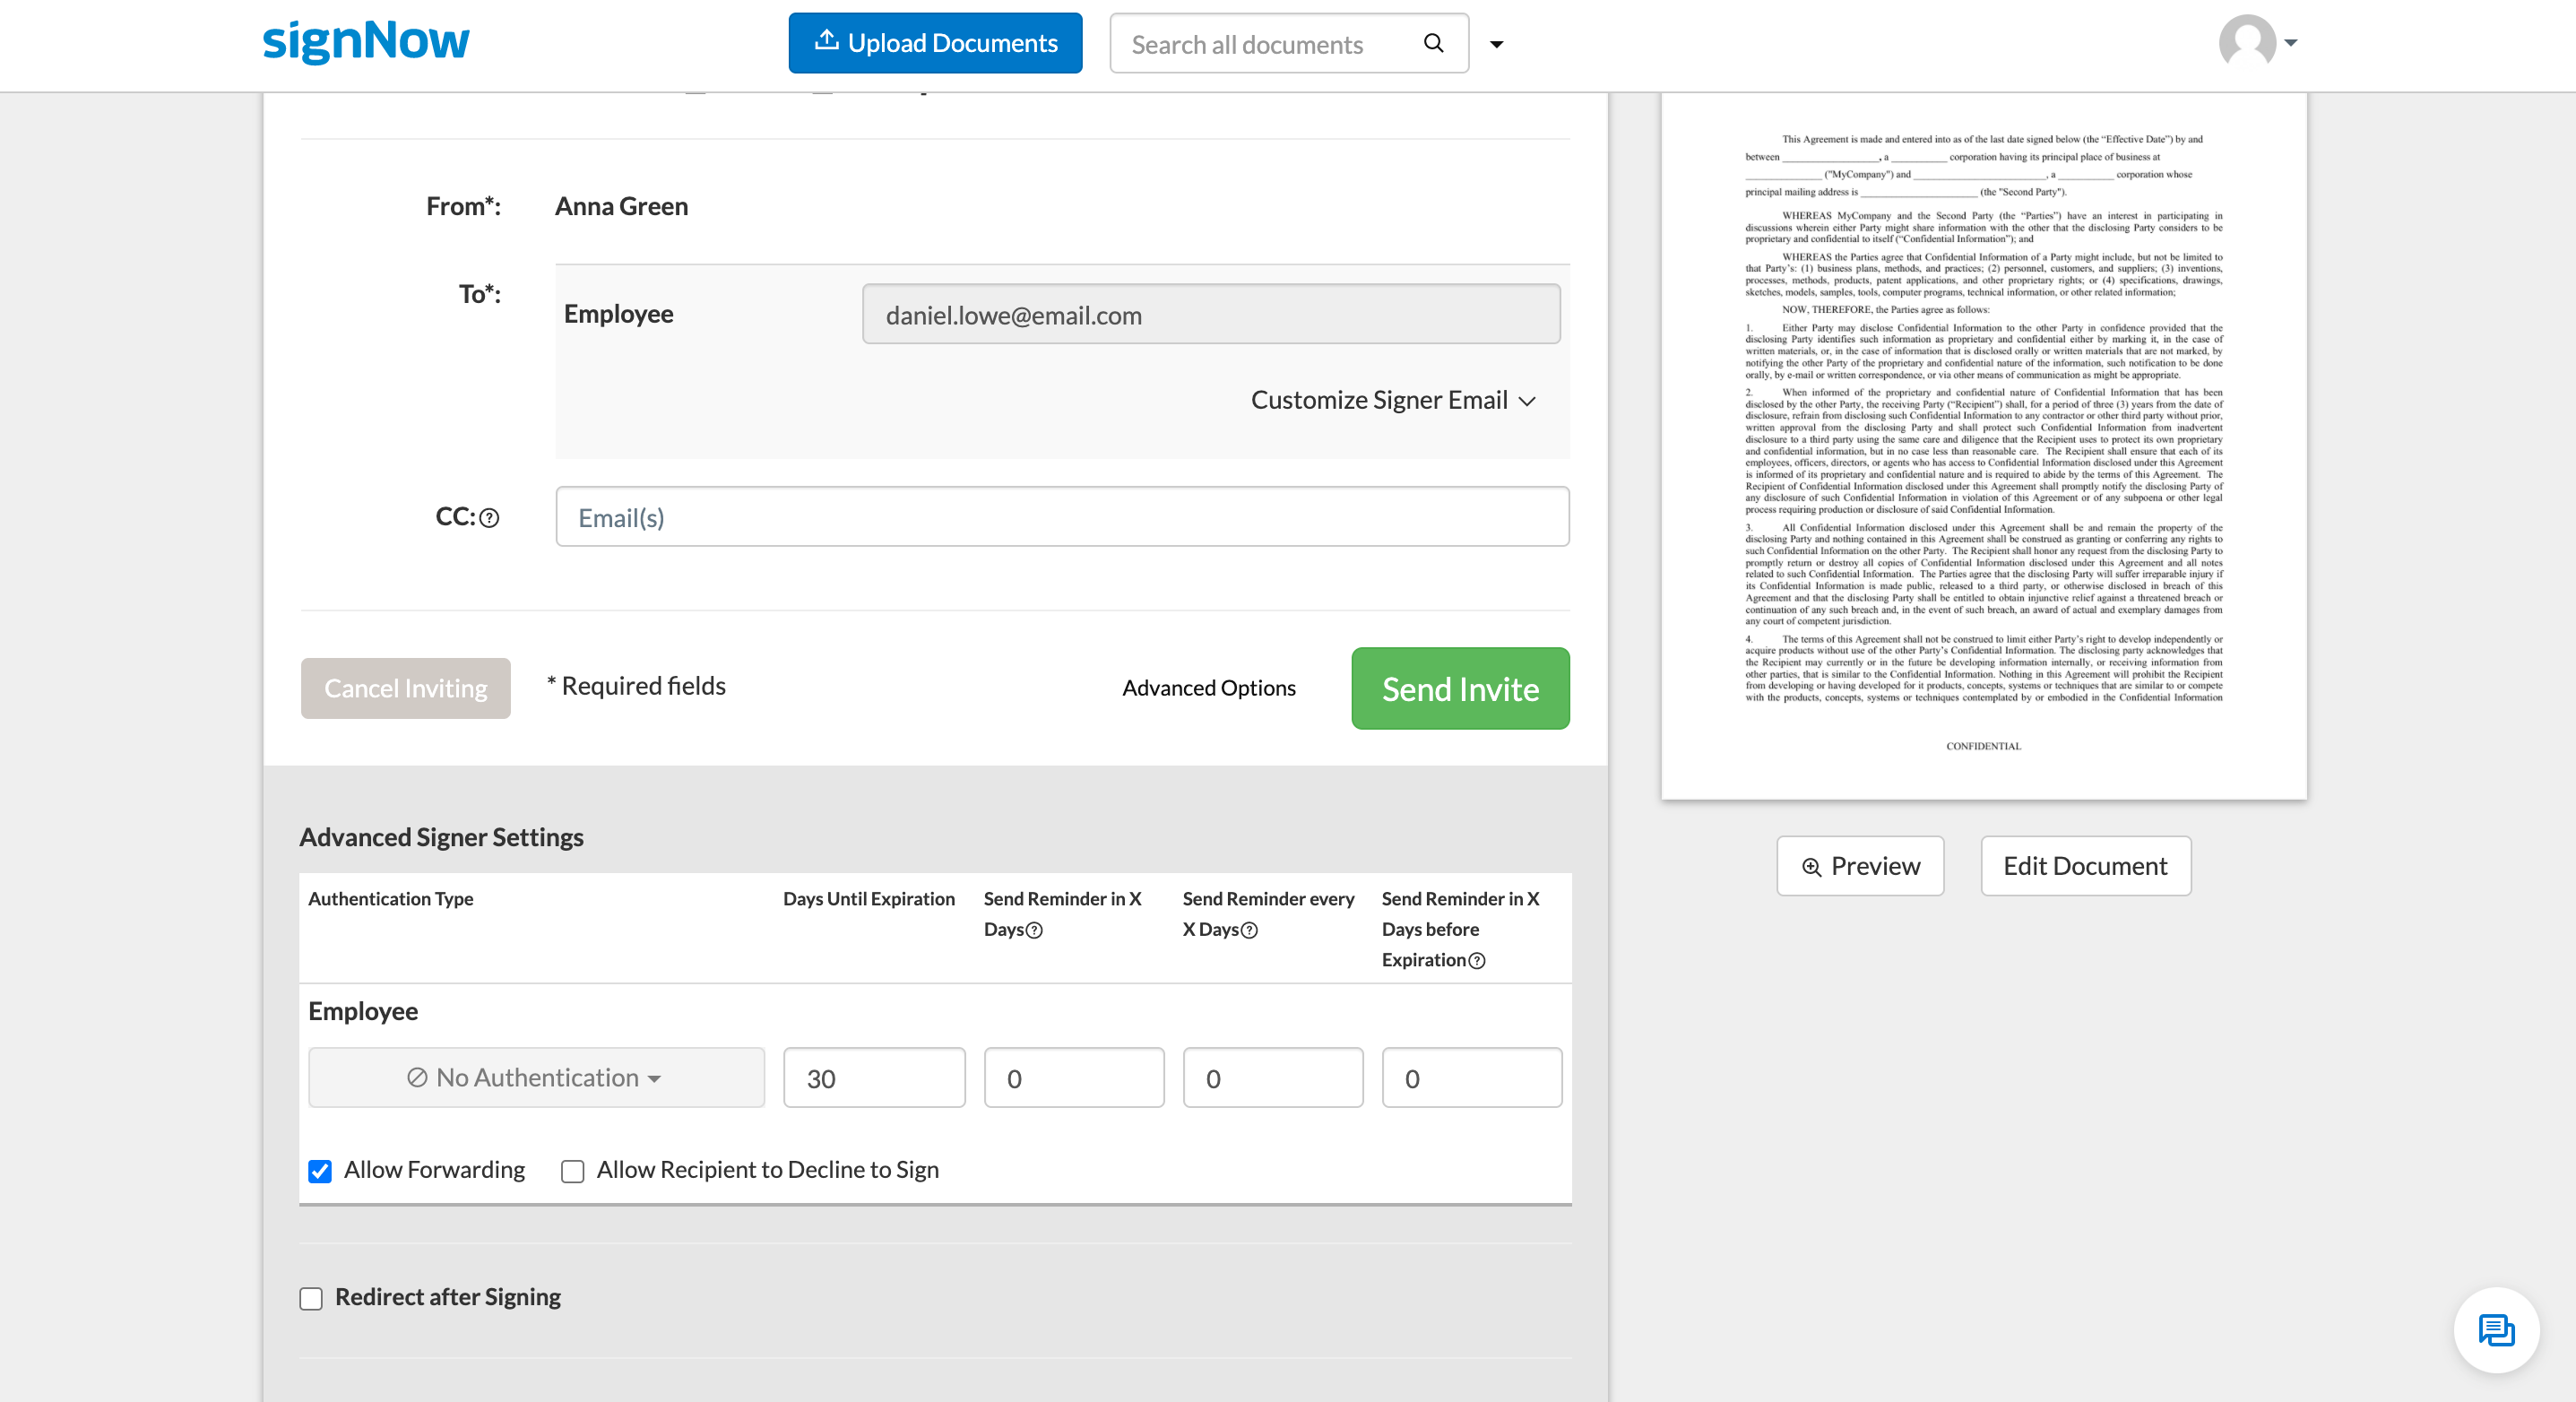Click the signNow logo
The width and height of the screenshot is (2576, 1402).
[365, 41]
